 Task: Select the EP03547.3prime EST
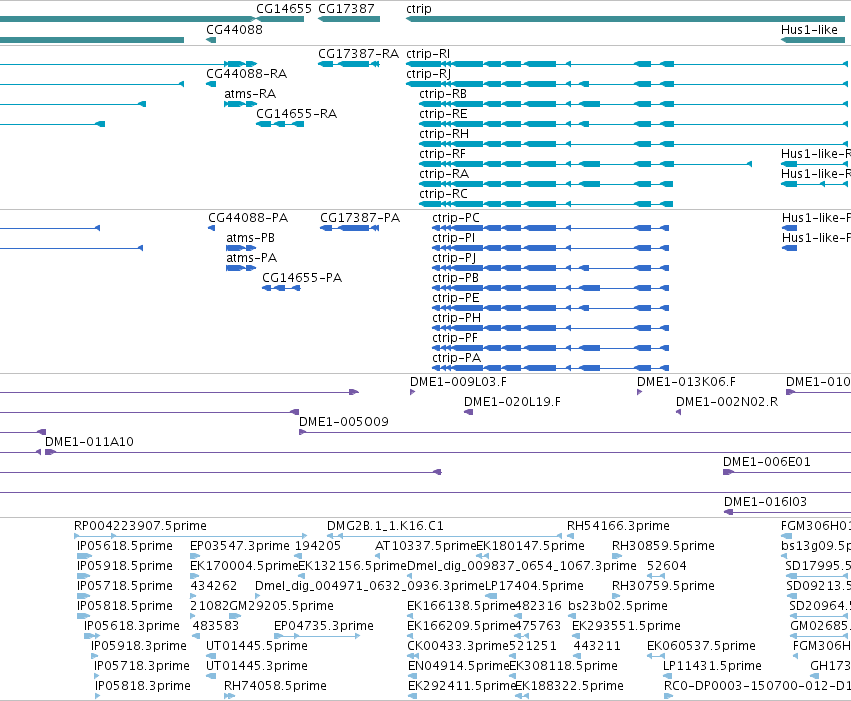(195, 556)
